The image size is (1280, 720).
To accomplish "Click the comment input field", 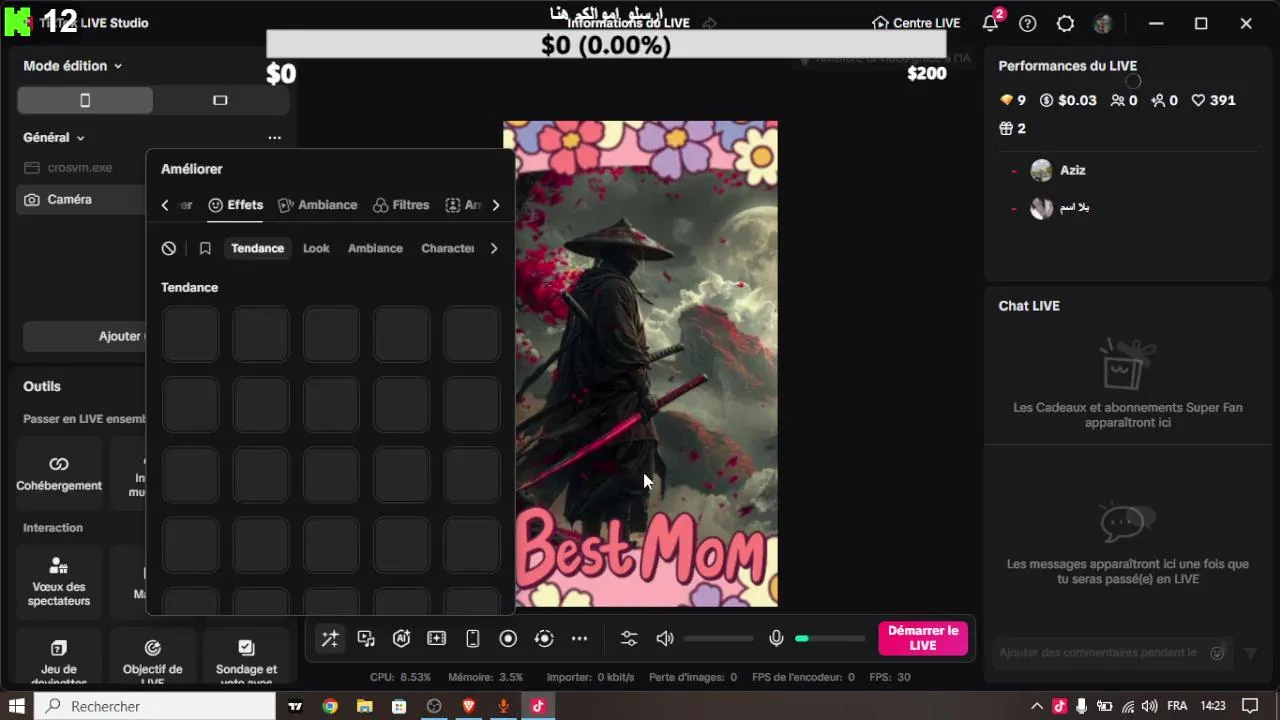I will [1098, 653].
